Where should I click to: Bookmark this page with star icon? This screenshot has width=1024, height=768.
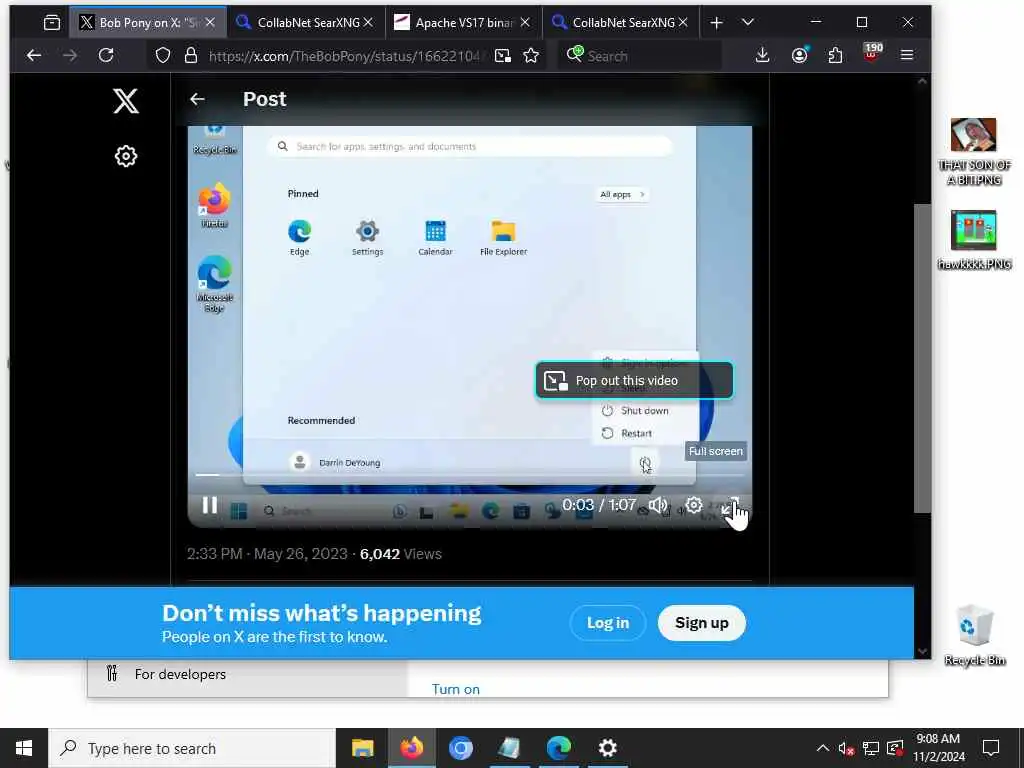531,56
